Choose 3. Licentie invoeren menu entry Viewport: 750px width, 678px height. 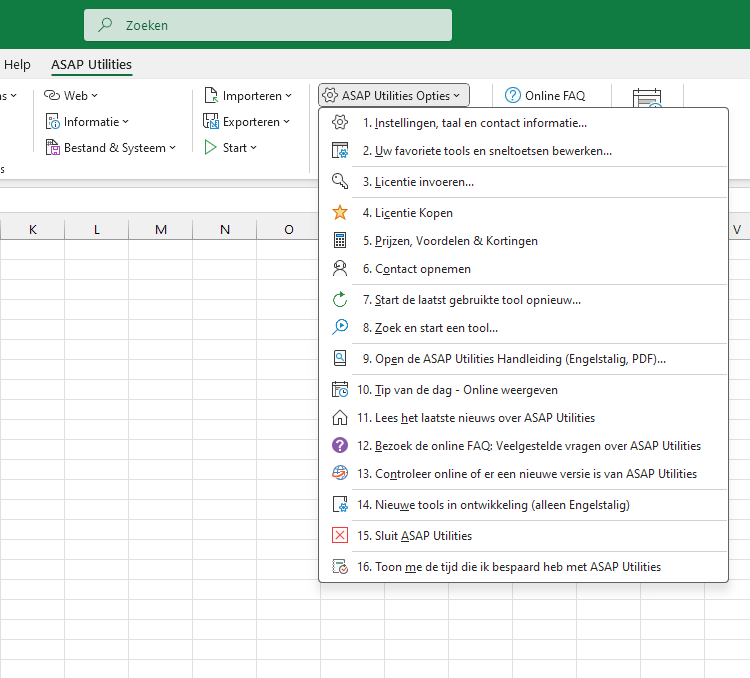pyautogui.click(x=523, y=181)
